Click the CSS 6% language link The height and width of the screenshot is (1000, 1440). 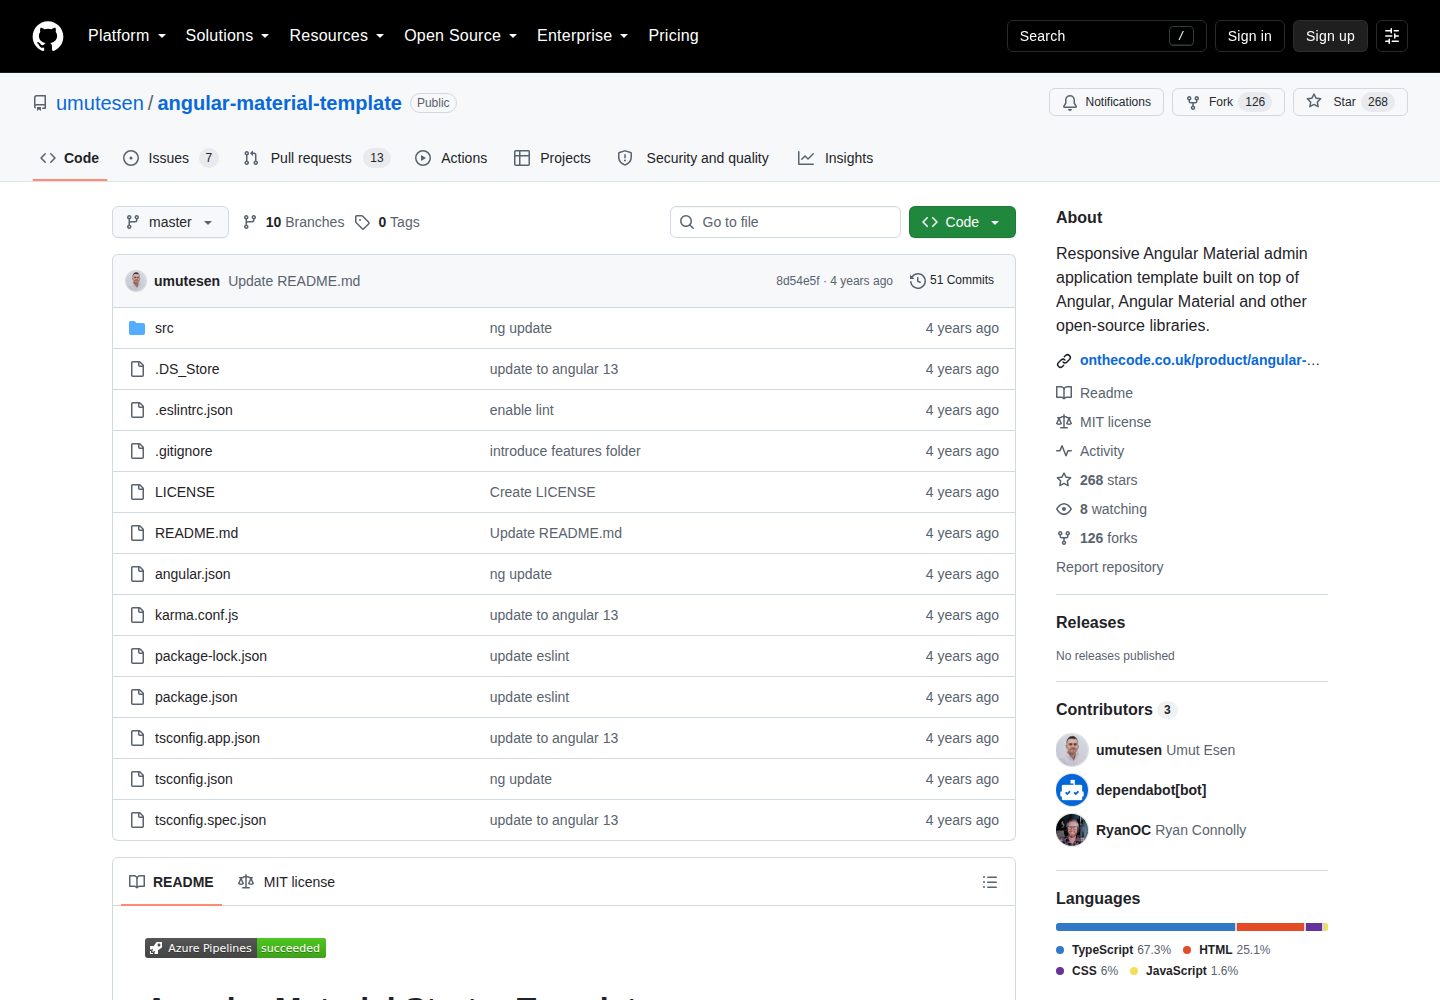click(1087, 971)
